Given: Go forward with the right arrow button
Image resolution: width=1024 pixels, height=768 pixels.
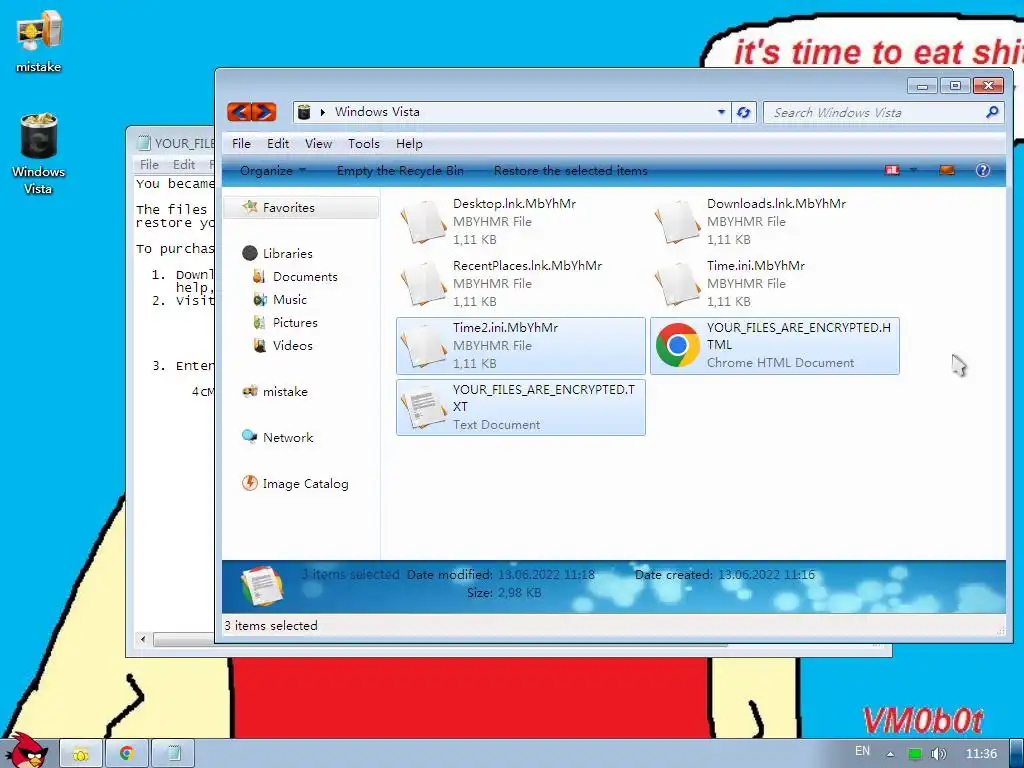Looking at the screenshot, I should [264, 112].
